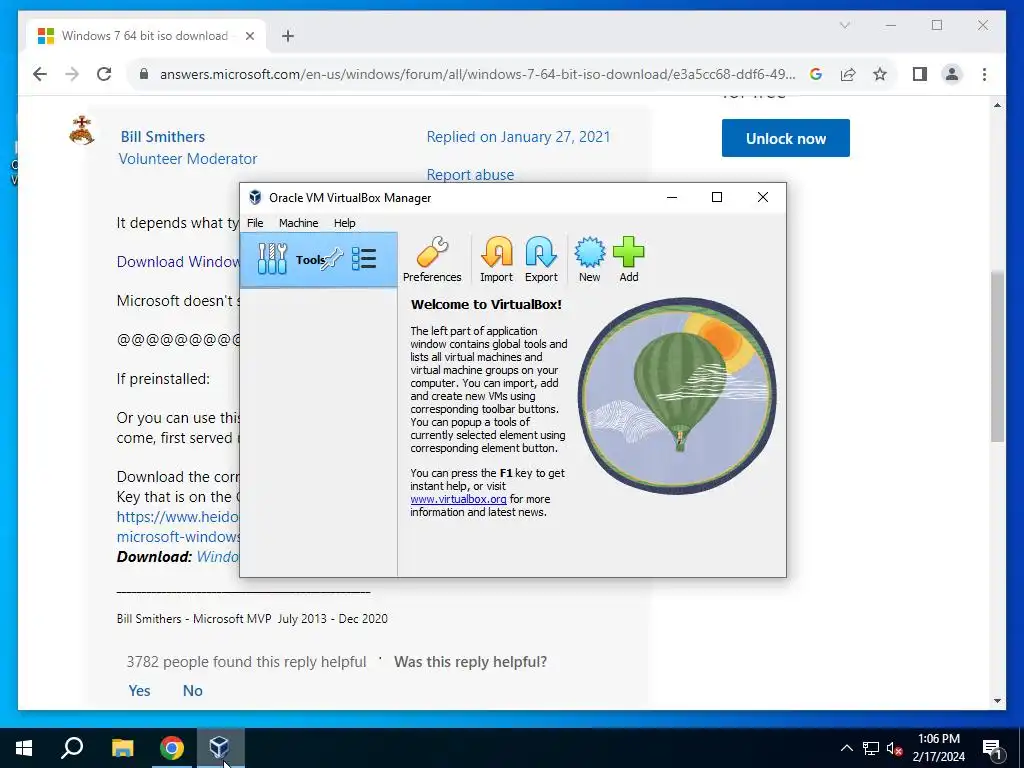Click the page scrollbar thumb in Chrome

tap(997, 357)
